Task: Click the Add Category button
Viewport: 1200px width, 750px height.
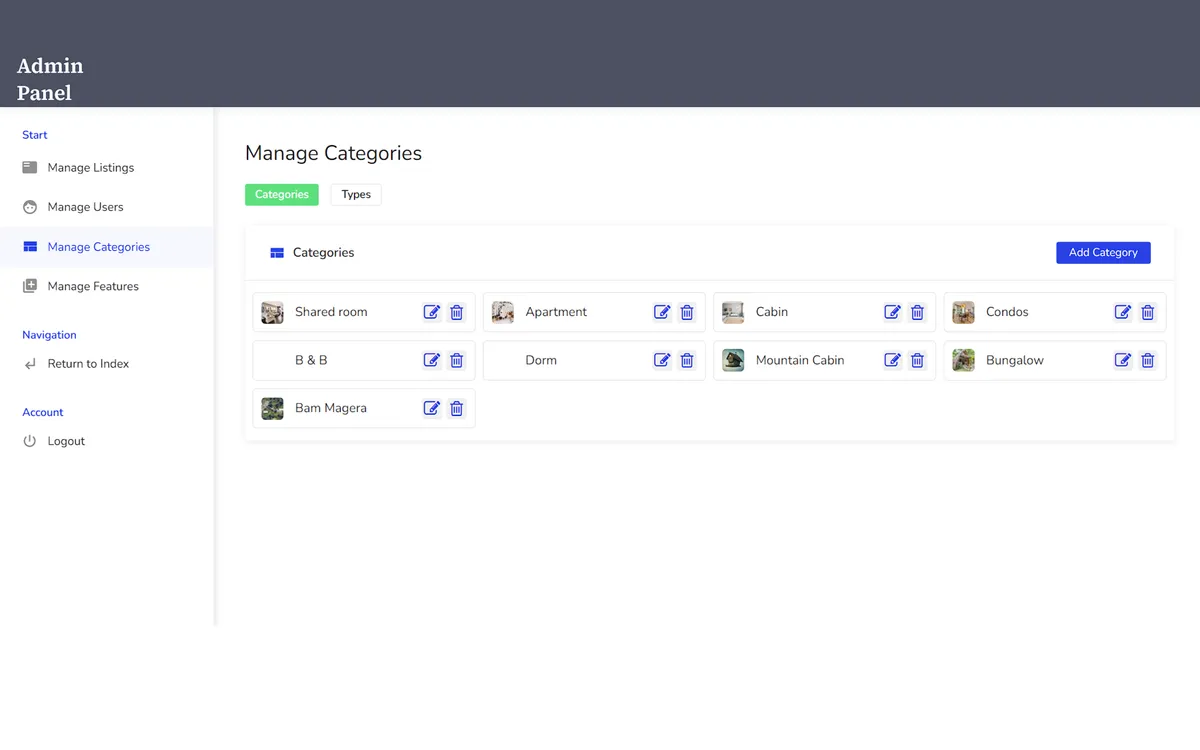Action: coord(1103,253)
